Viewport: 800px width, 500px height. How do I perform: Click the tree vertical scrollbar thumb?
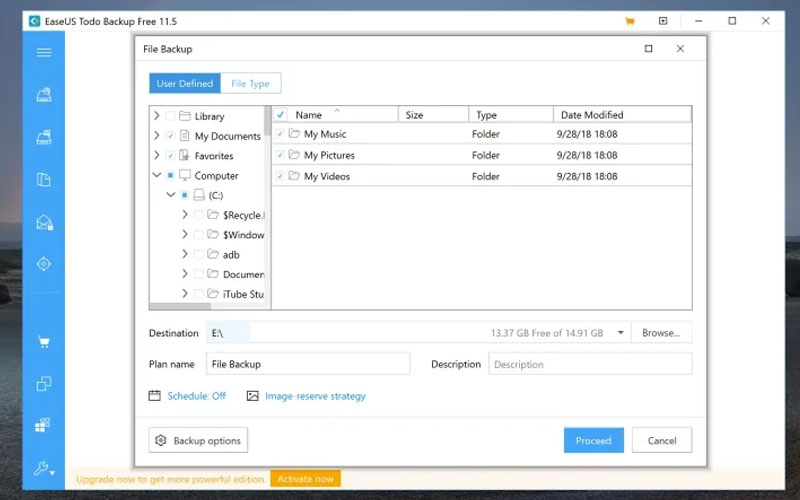(267, 121)
